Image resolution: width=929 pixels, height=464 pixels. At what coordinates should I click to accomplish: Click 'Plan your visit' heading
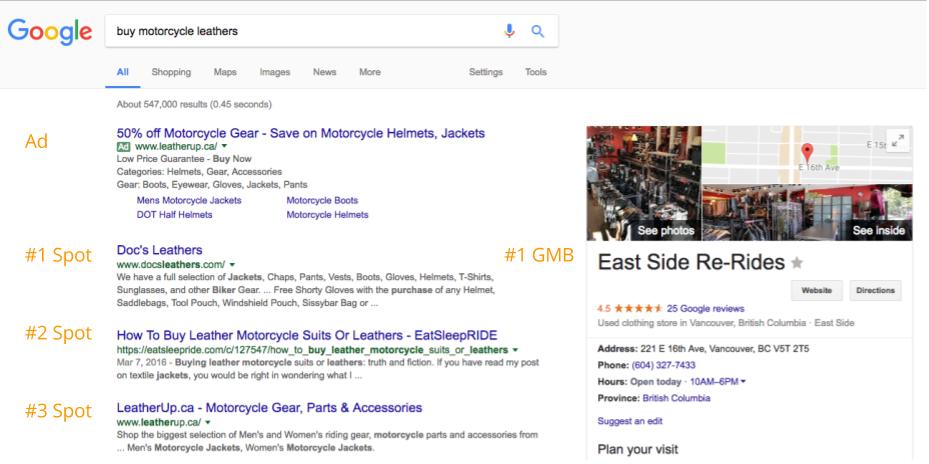(638, 449)
